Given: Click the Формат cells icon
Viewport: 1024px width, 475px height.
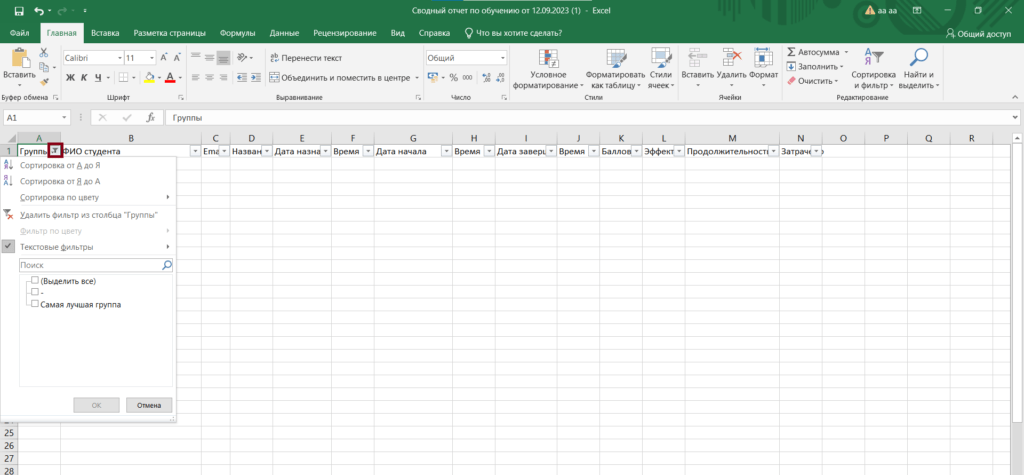Looking at the screenshot, I should [x=763, y=57].
